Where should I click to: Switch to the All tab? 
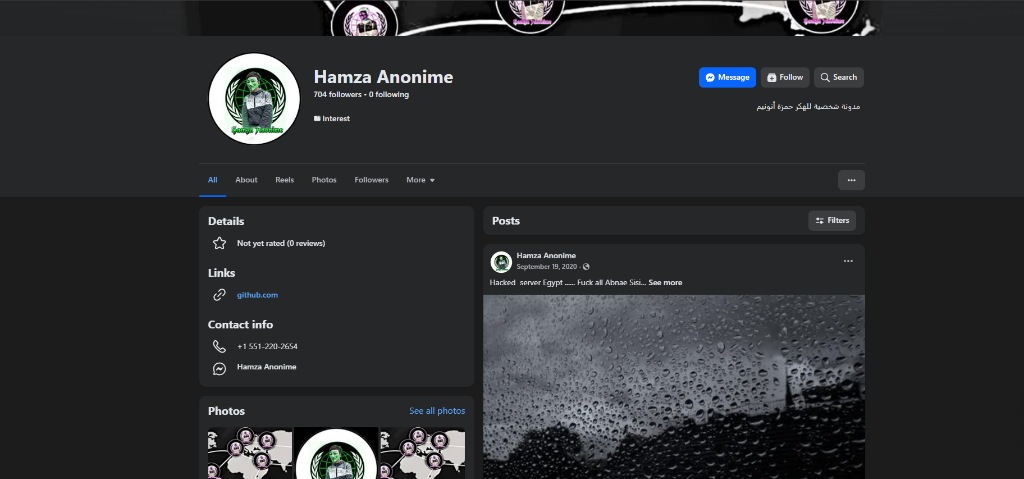[x=213, y=180]
